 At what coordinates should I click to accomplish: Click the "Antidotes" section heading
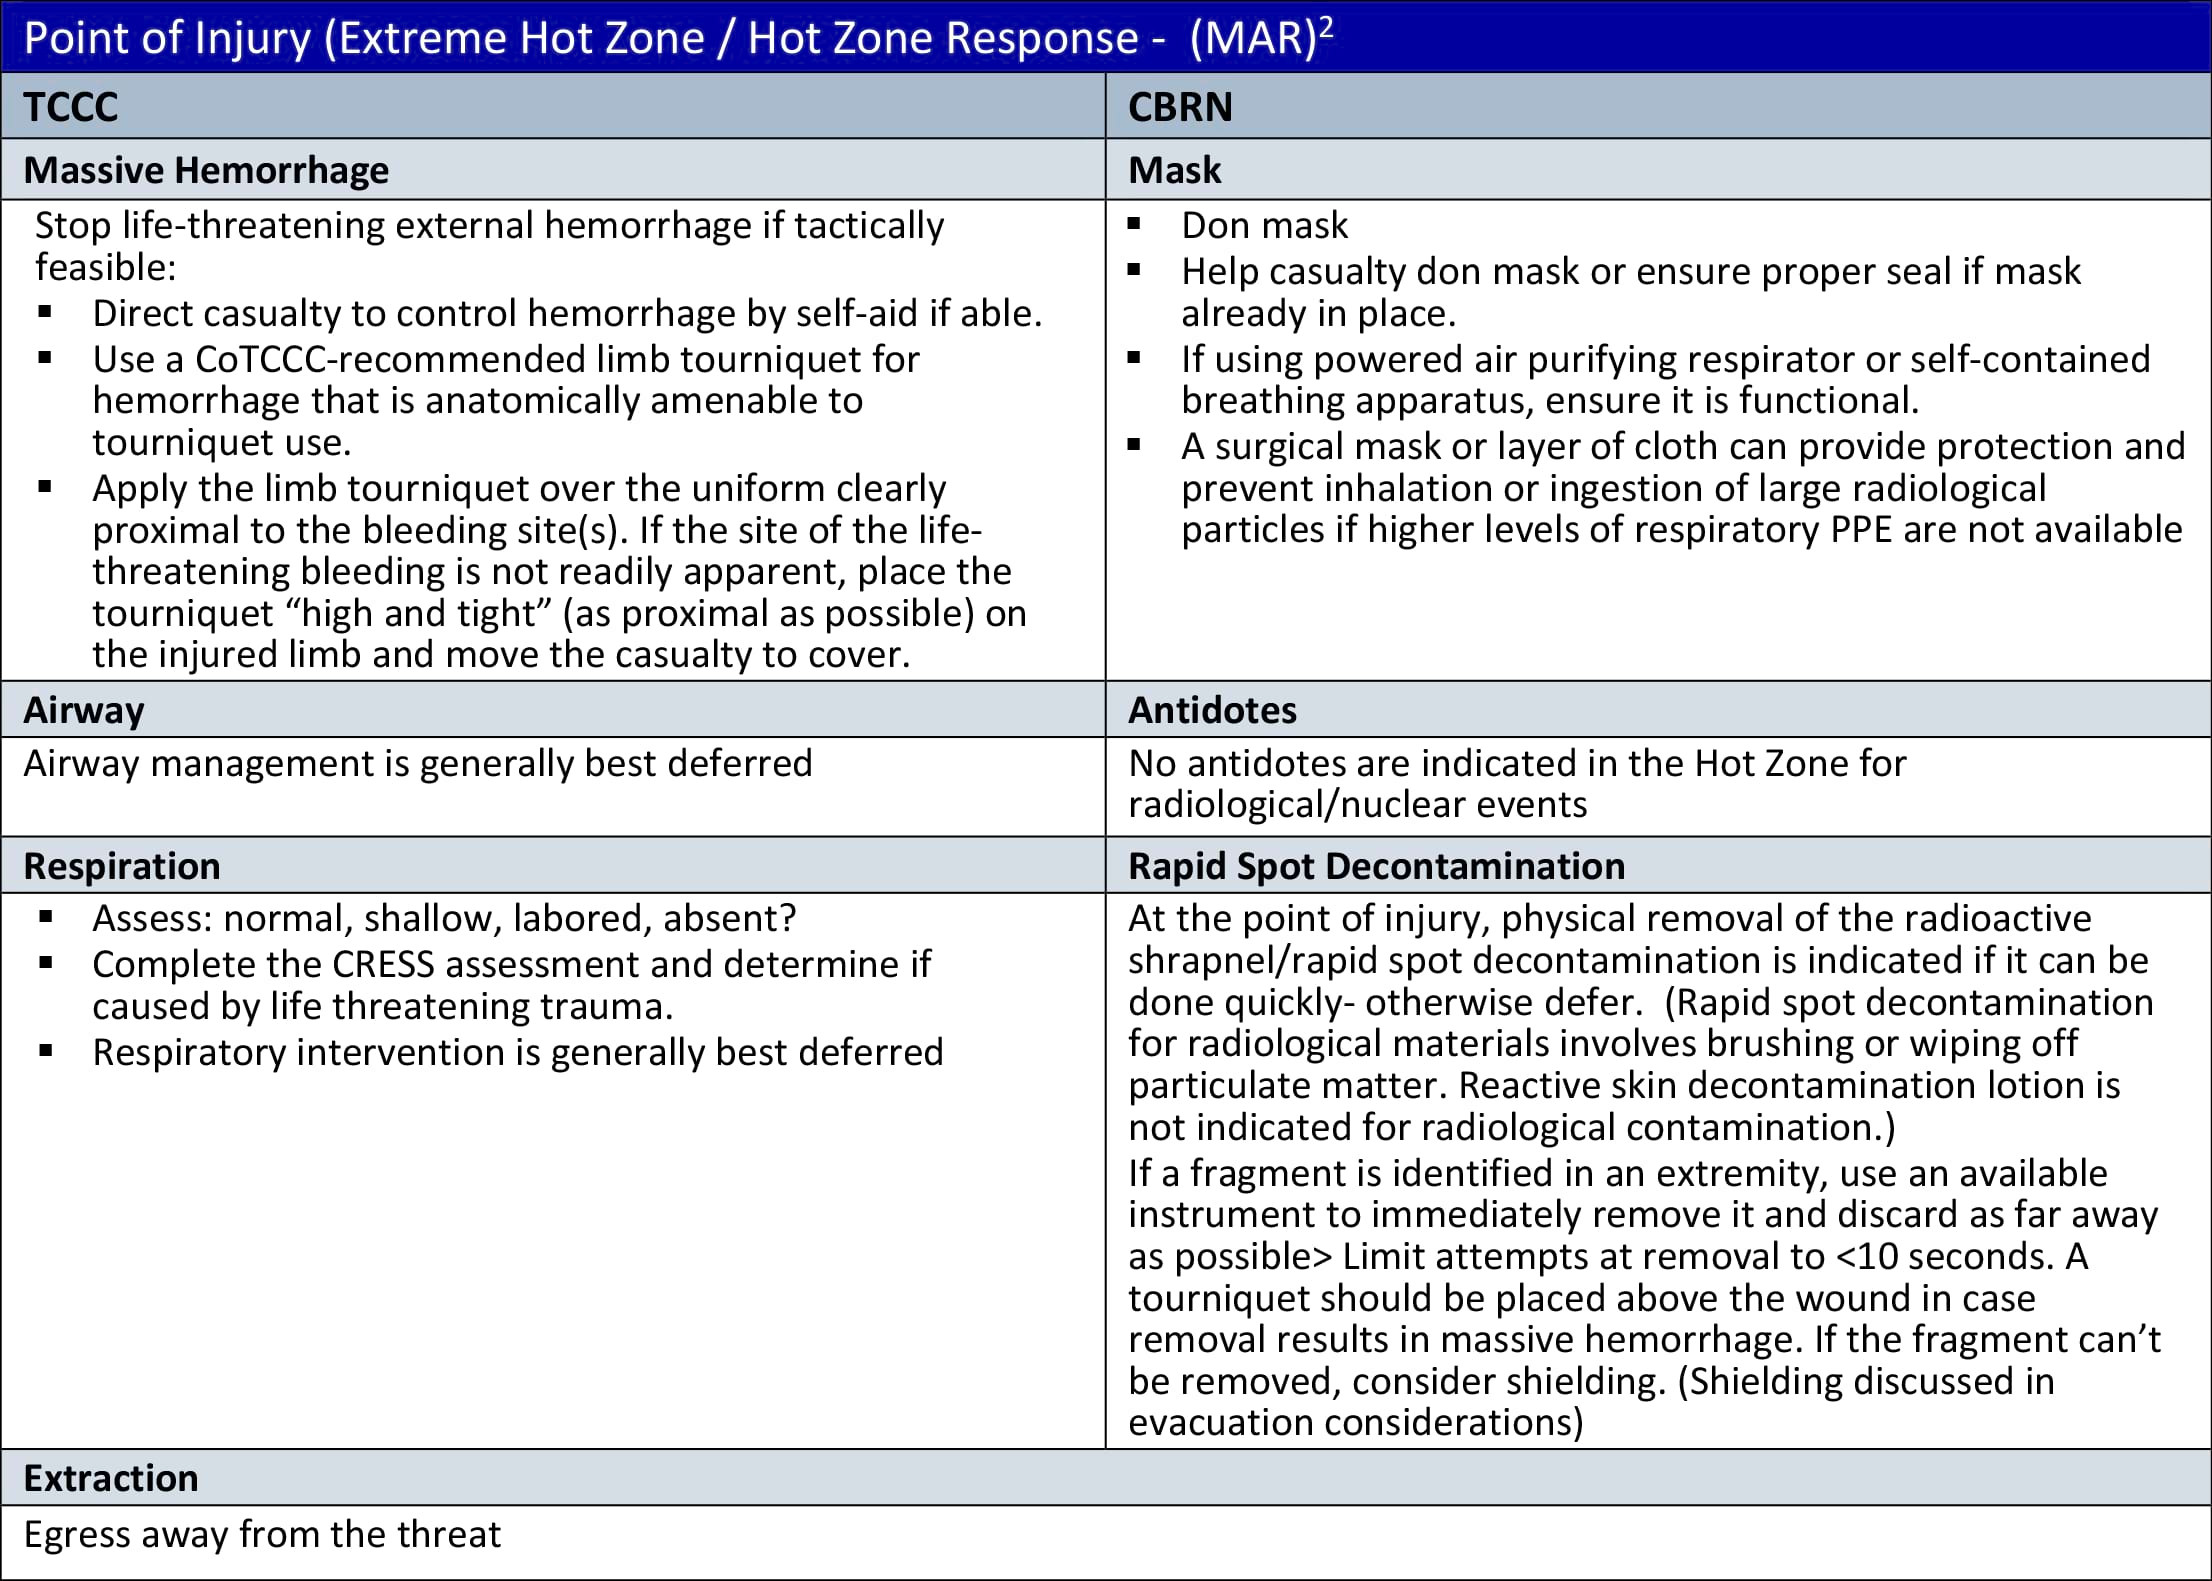coord(1212,710)
